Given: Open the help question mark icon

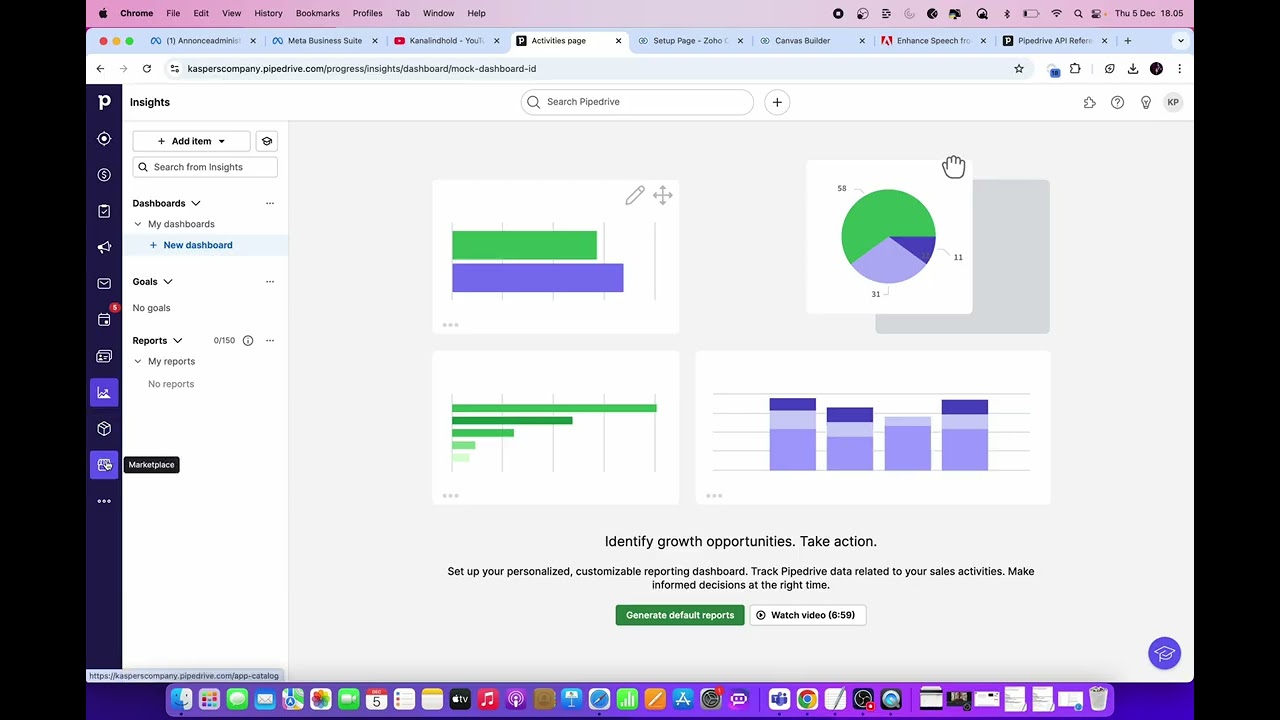Looking at the screenshot, I should coord(1117,102).
